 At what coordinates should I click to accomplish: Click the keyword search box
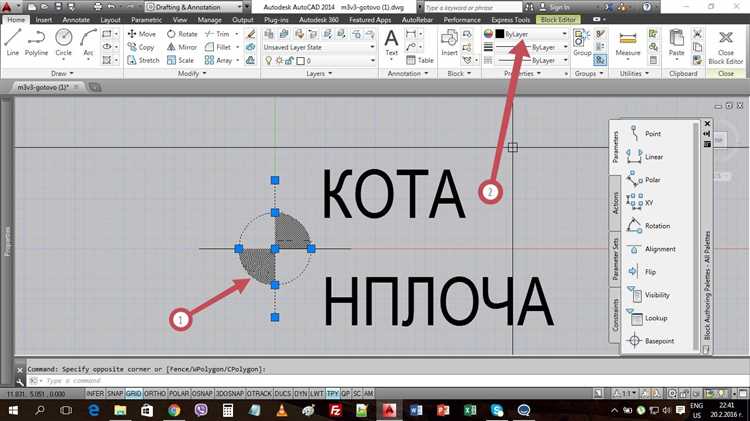[473, 7]
